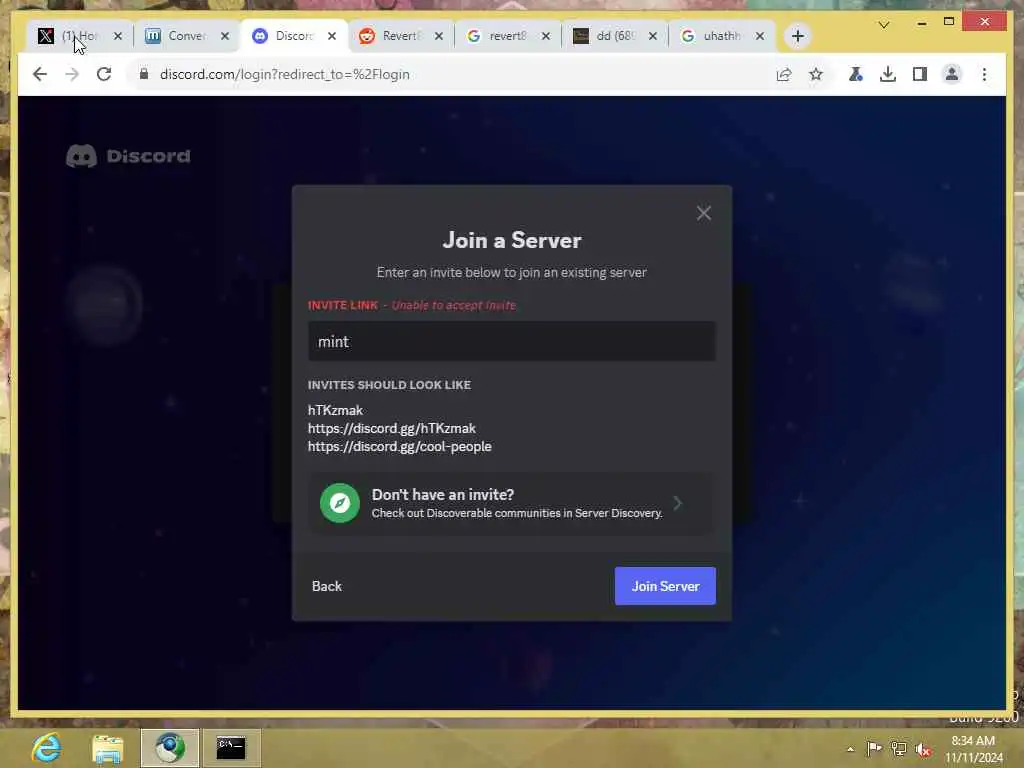The width and height of the screenshot is (1024, 768).
Task: Close the Reddit Revert8 tab
Action: pyautogui.click(x=439, y=36)
